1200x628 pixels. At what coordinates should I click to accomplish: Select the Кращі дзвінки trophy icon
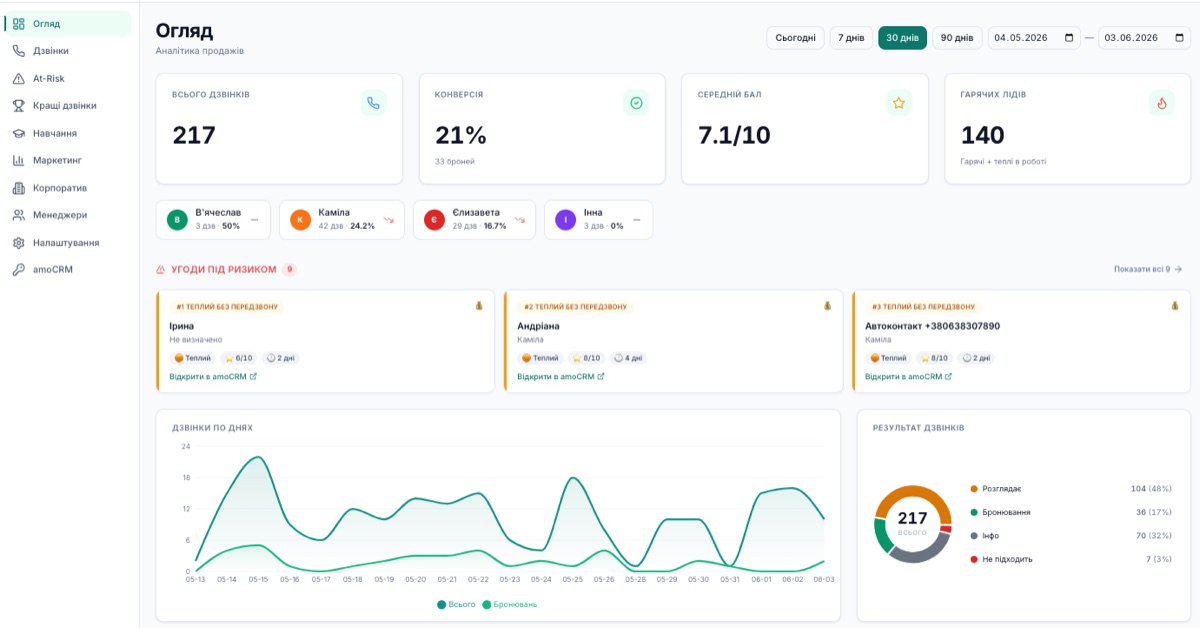pos(19,105)
